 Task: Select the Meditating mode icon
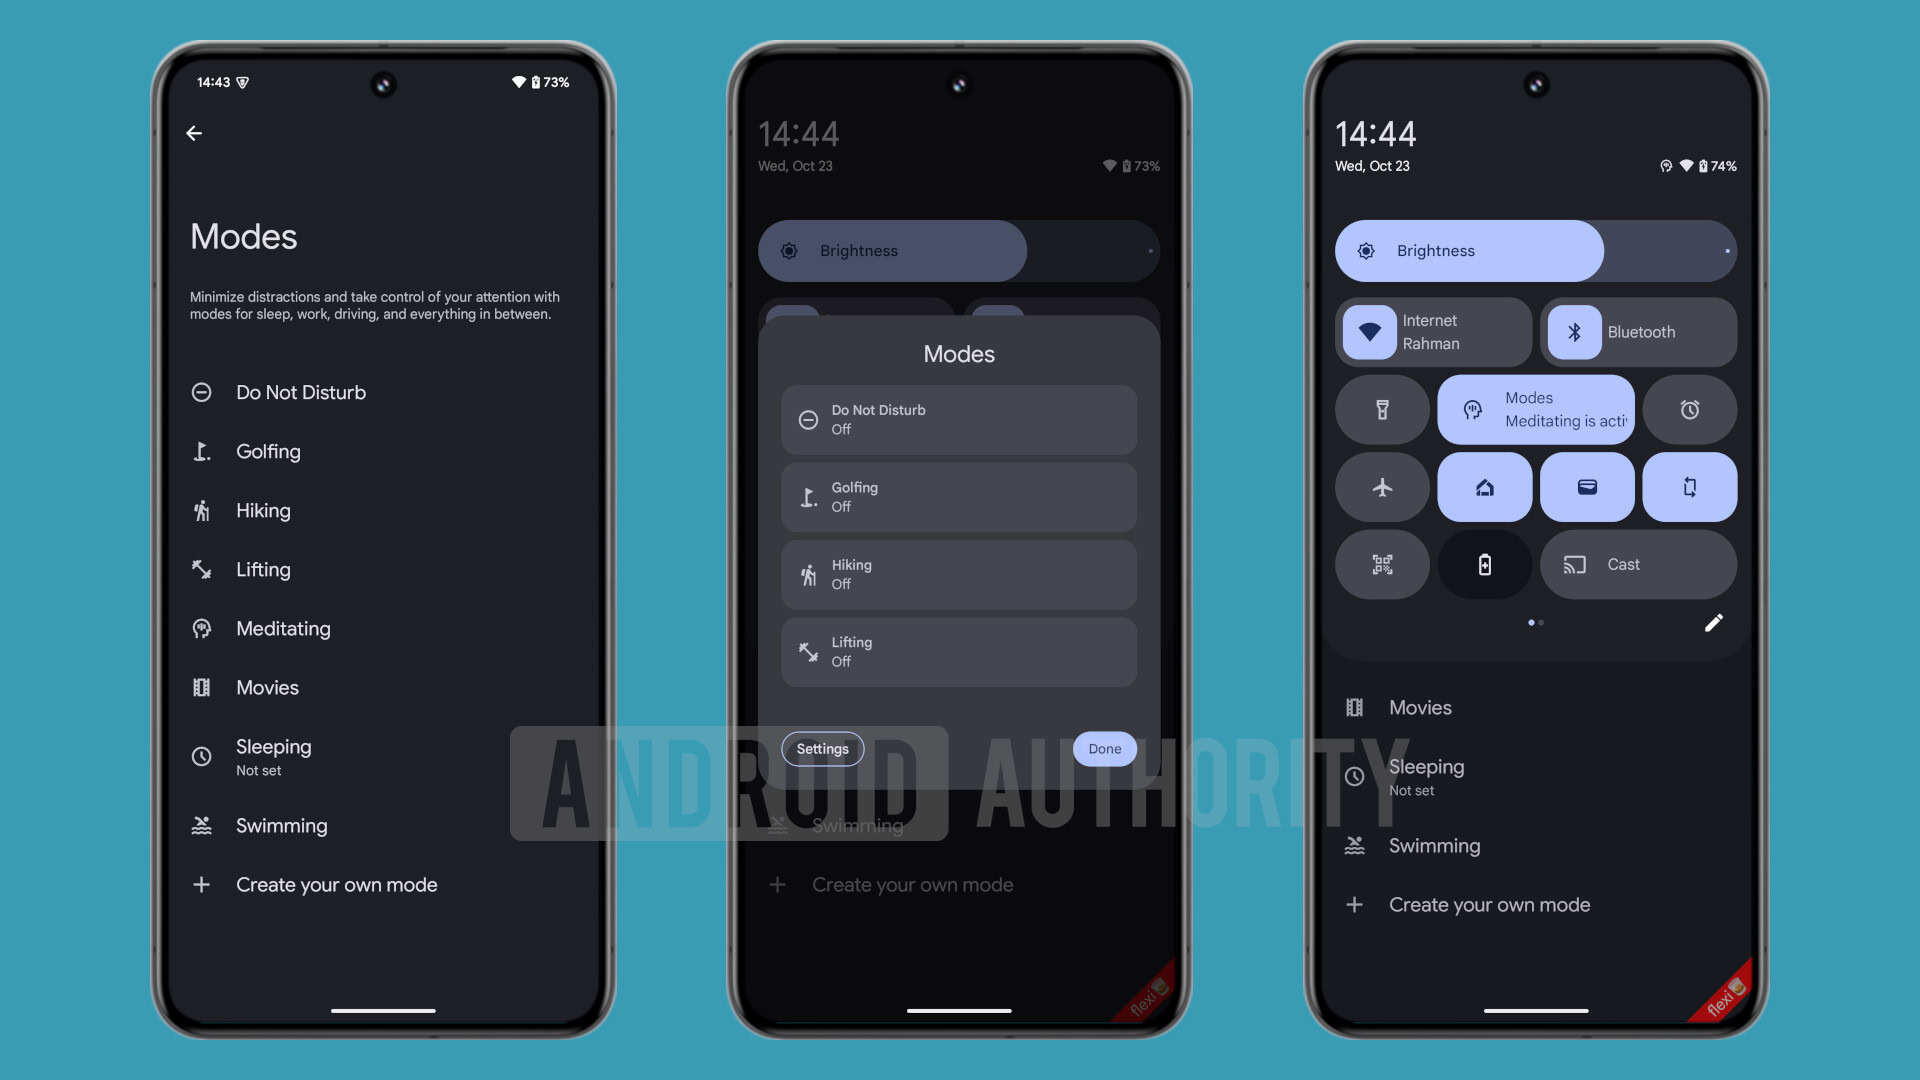click(202, 628)
